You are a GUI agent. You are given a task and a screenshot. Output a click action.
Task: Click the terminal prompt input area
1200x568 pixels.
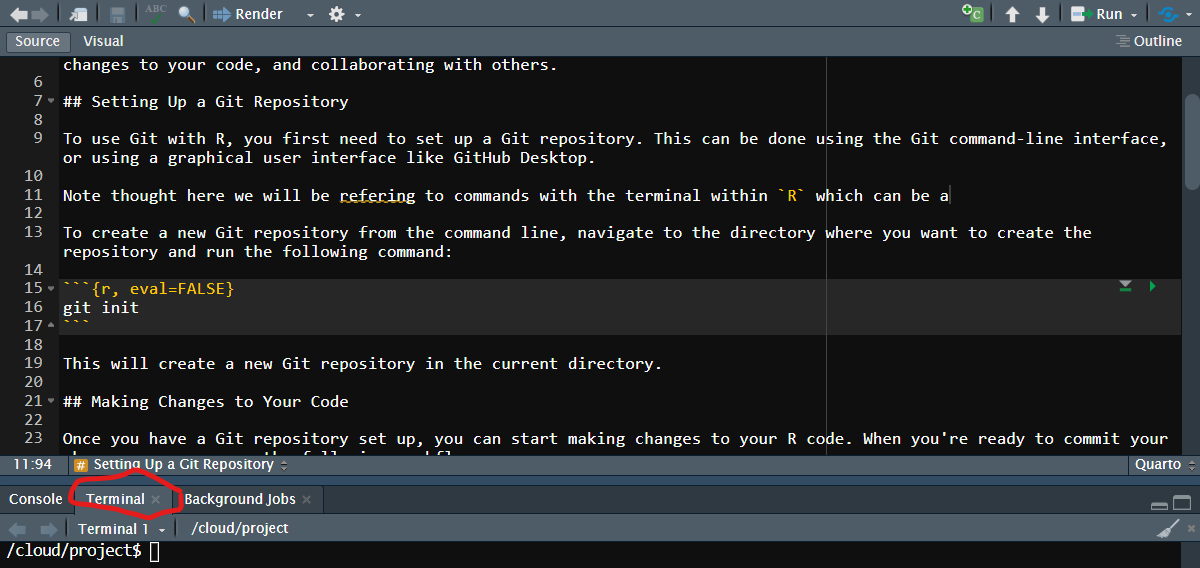click(x=154, y=551)
